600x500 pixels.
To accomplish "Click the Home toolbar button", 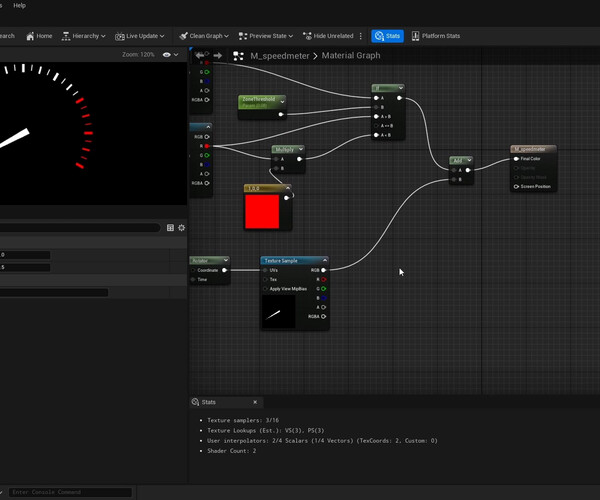I will [x=39, y=36].
